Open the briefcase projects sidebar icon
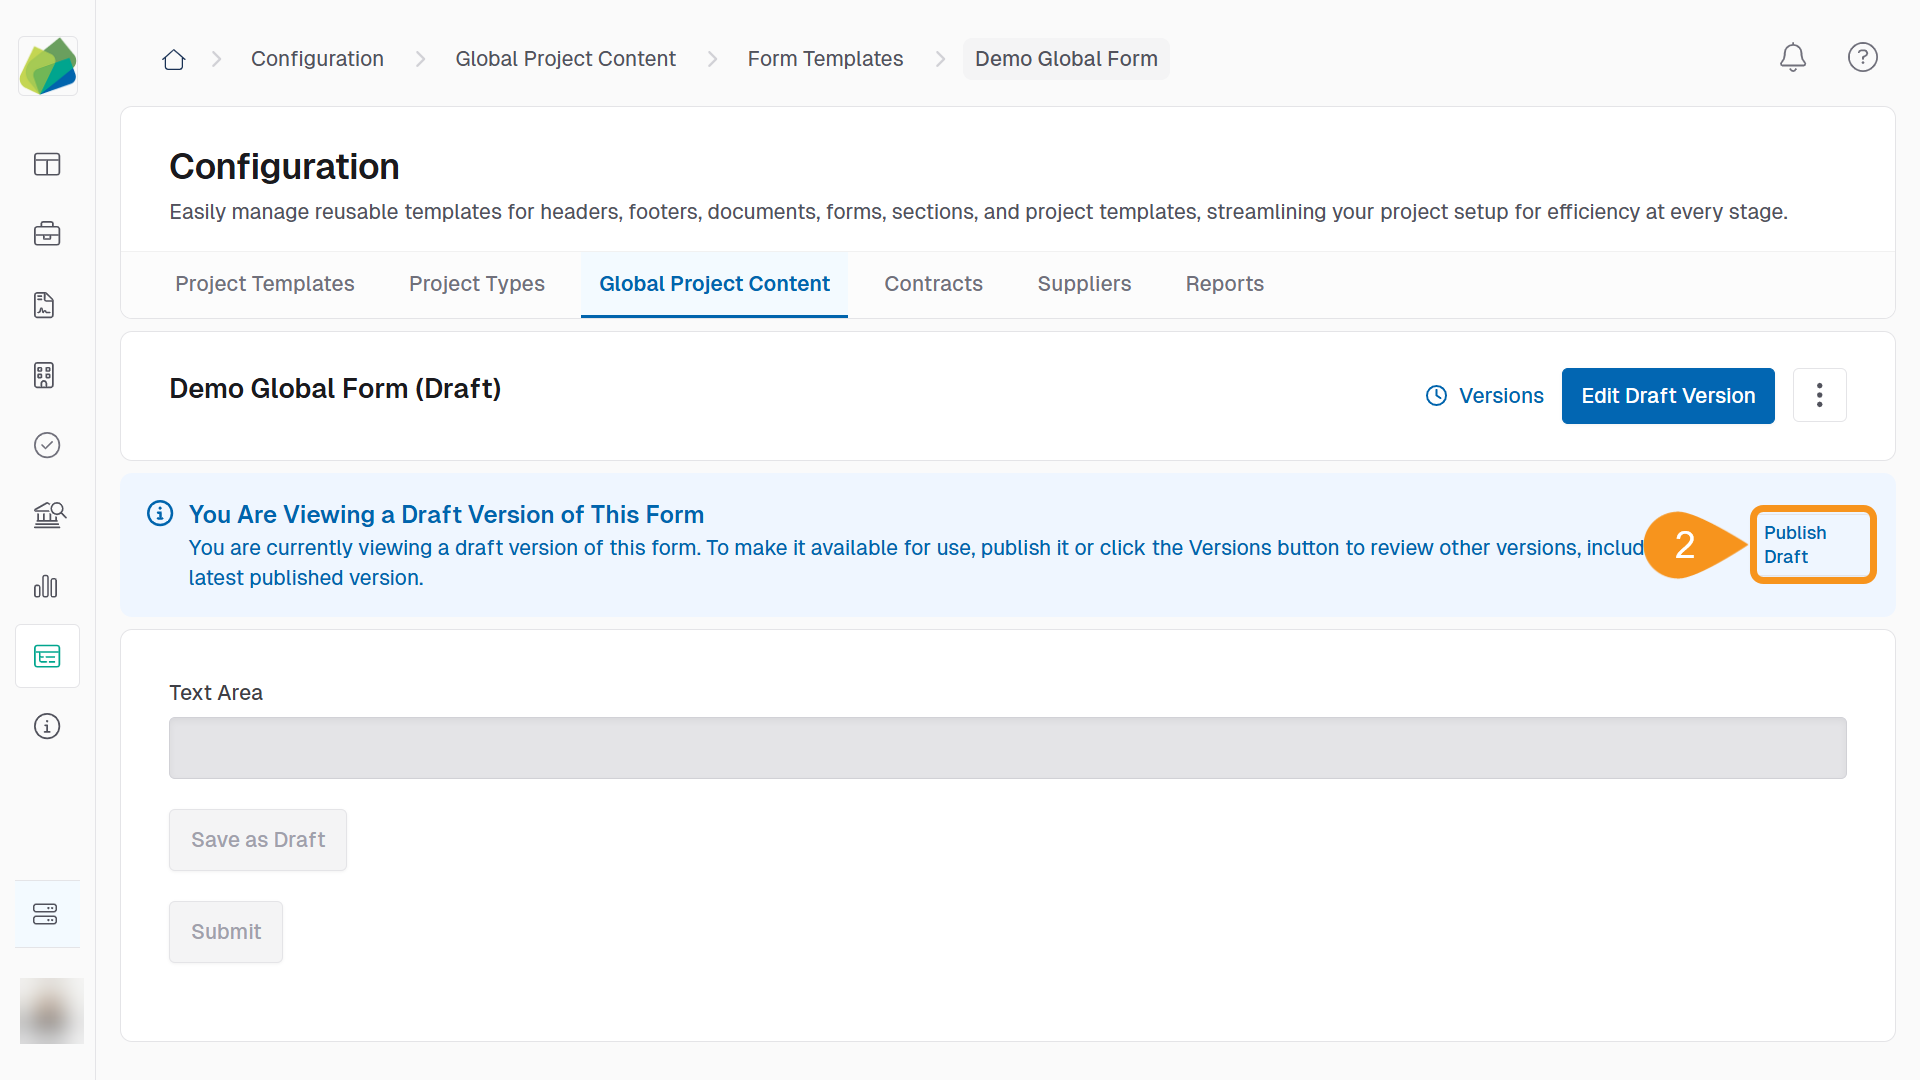This screenshot has height=1080, width=1920. tap(47, 234)
